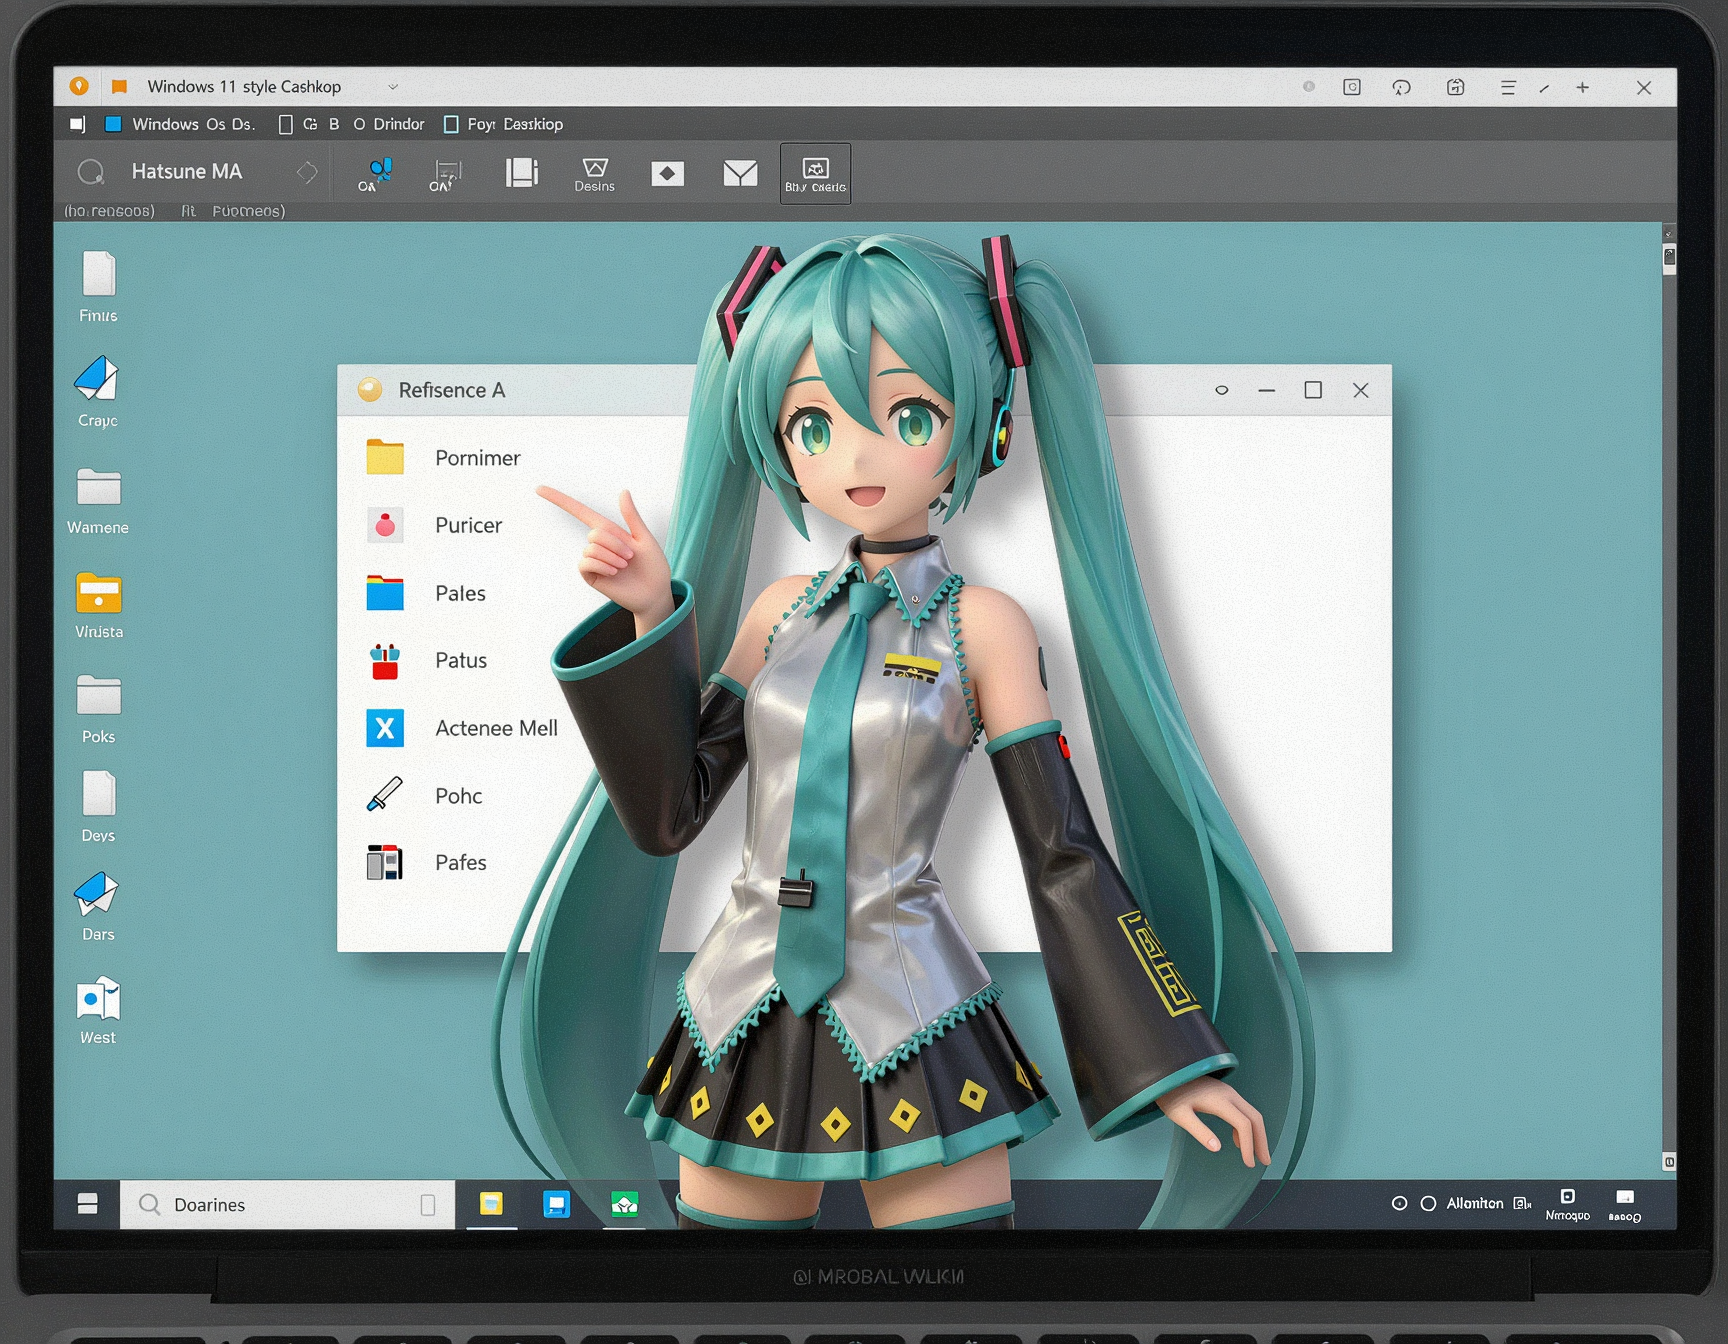Click the Nrroquo system tray icon
The width and height of the screenshot is (1728, 1344).
(1567, 1204)
